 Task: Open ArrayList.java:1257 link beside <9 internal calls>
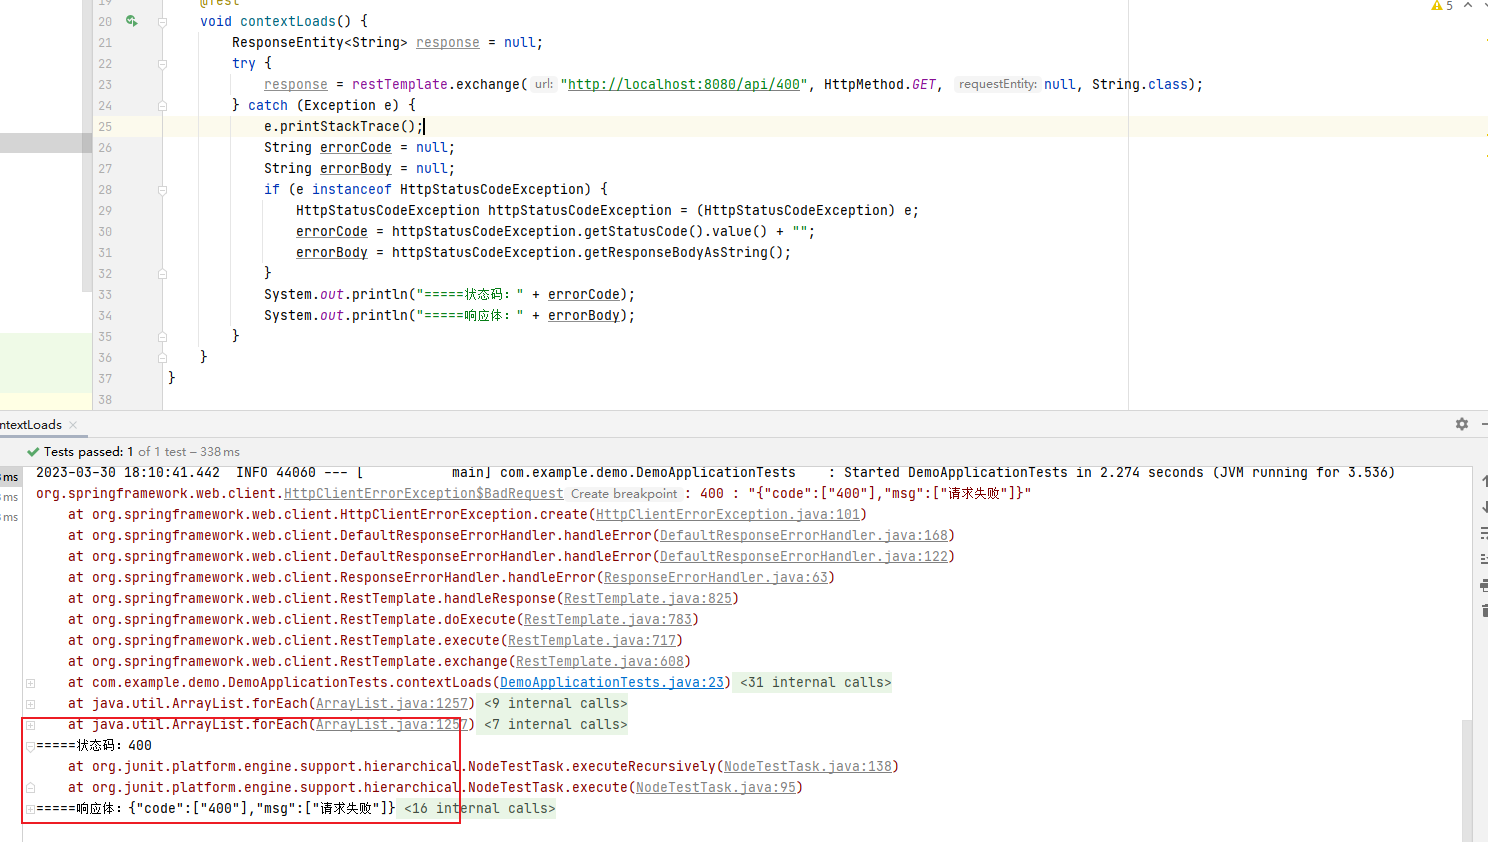click(392, 704)
